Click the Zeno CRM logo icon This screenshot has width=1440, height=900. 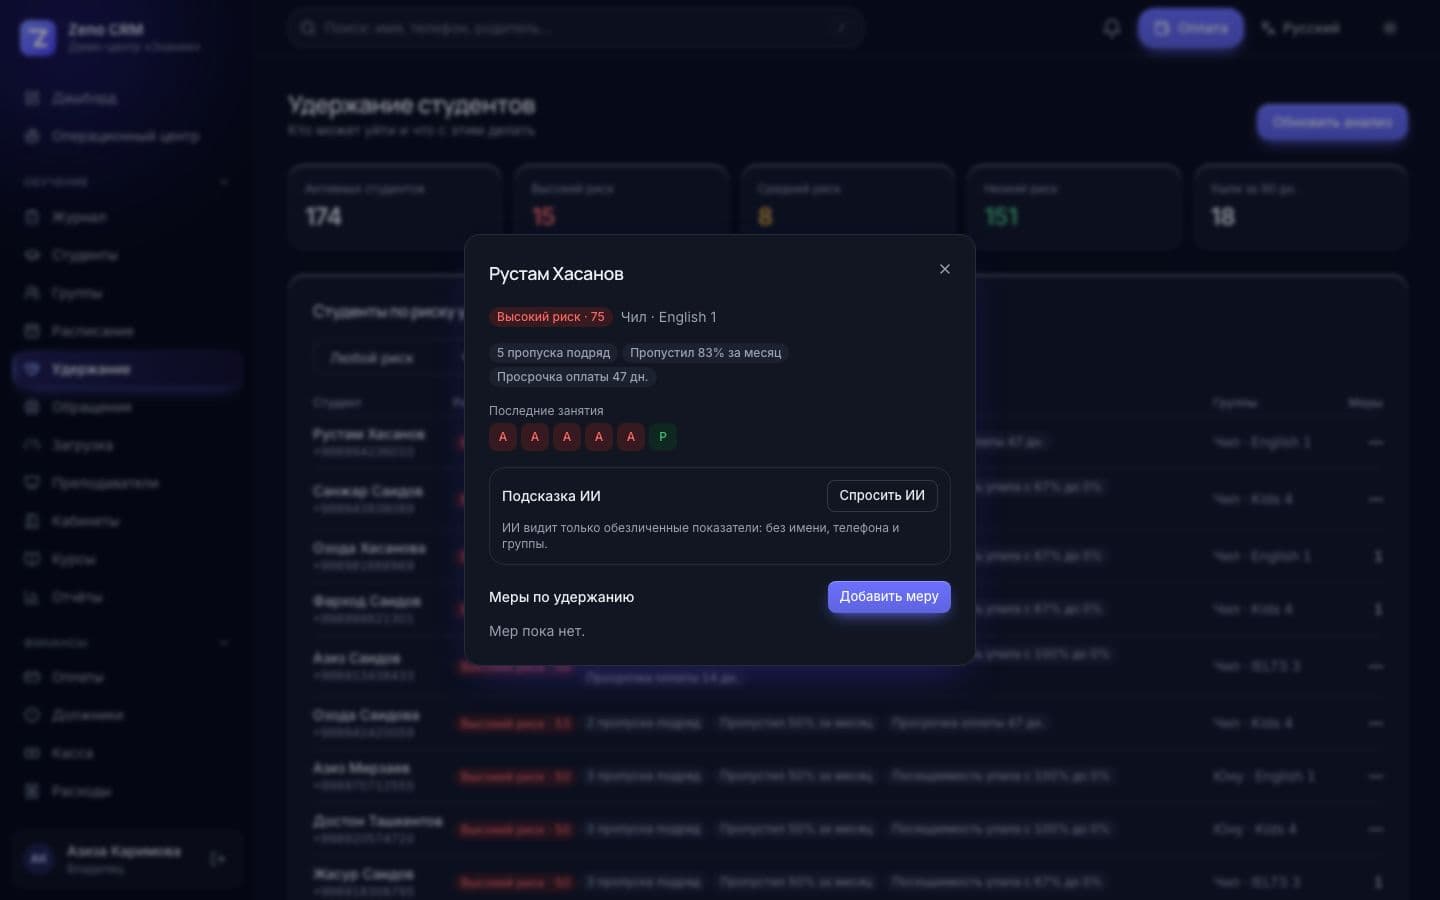pyautogui.click(x=38, y=38)
